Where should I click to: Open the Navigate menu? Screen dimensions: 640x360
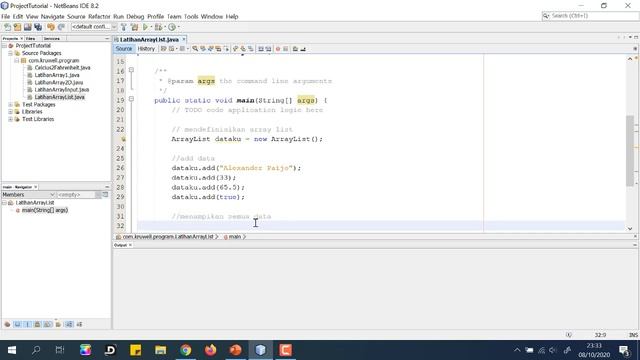pos(52,16)
